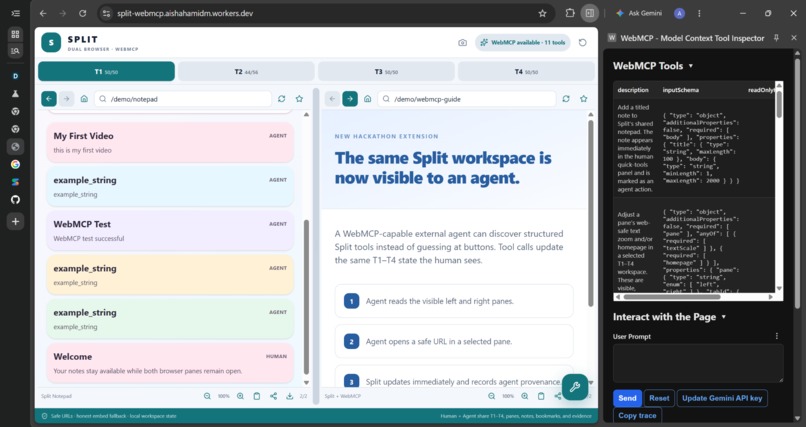Open the floating wrench quick-tools button
The height and width of the screenshot is (427, 806).
coord(575,387)
